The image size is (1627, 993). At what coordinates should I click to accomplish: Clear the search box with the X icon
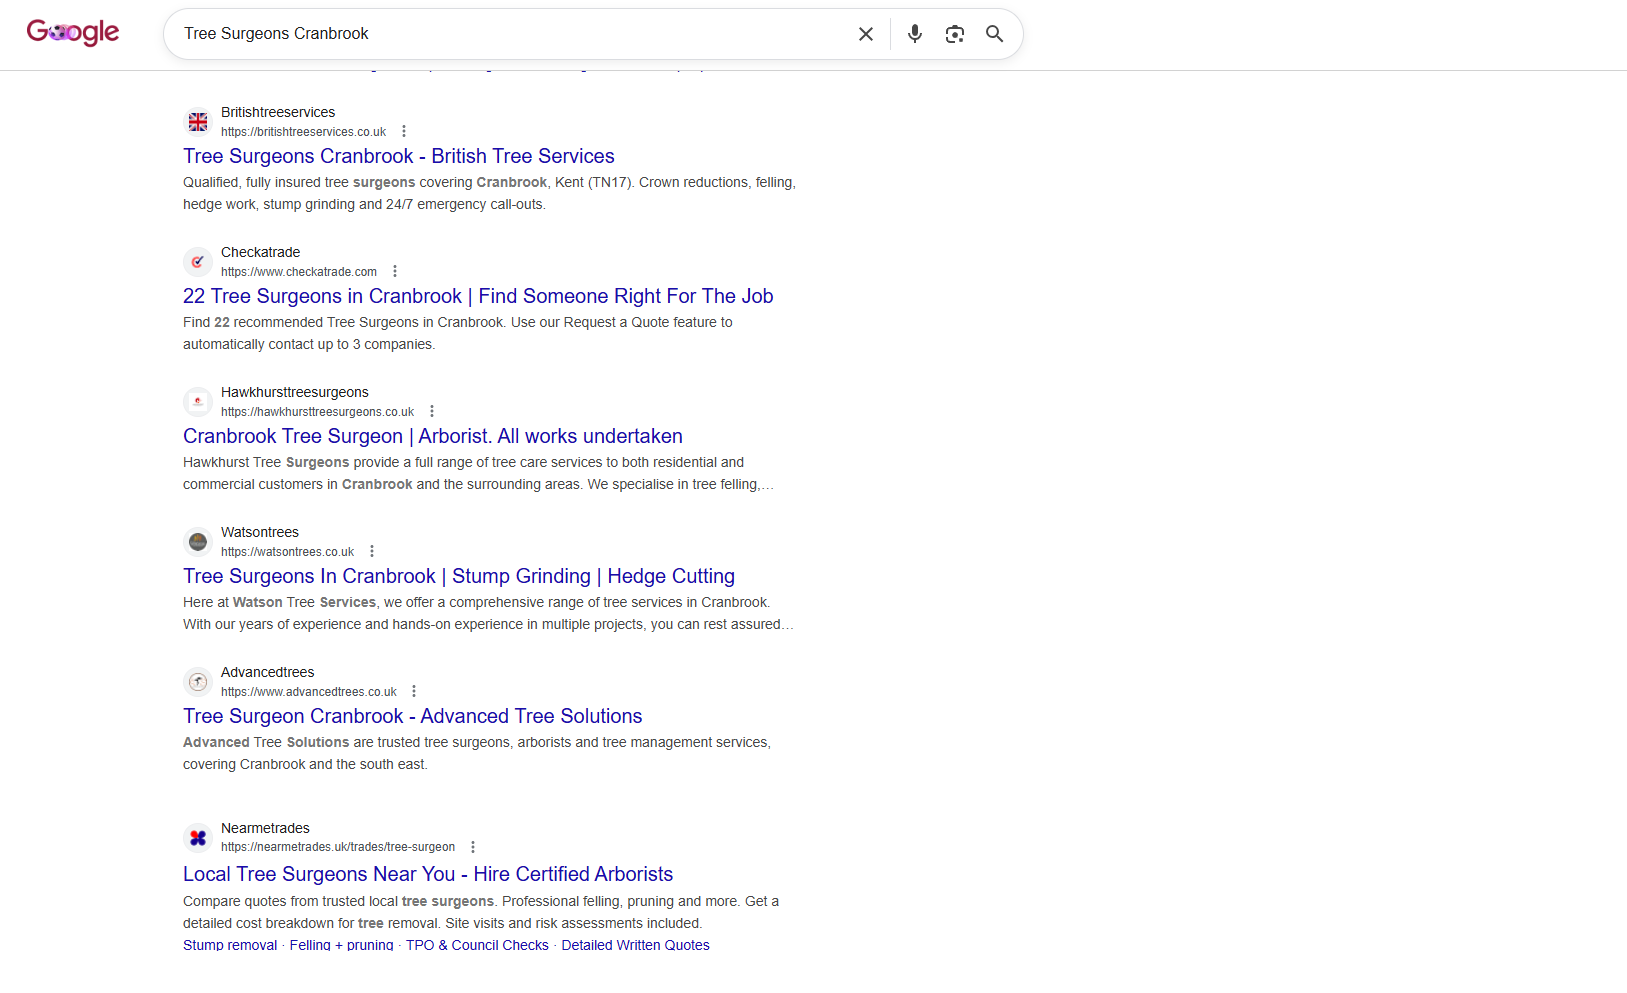pos(866,34)
